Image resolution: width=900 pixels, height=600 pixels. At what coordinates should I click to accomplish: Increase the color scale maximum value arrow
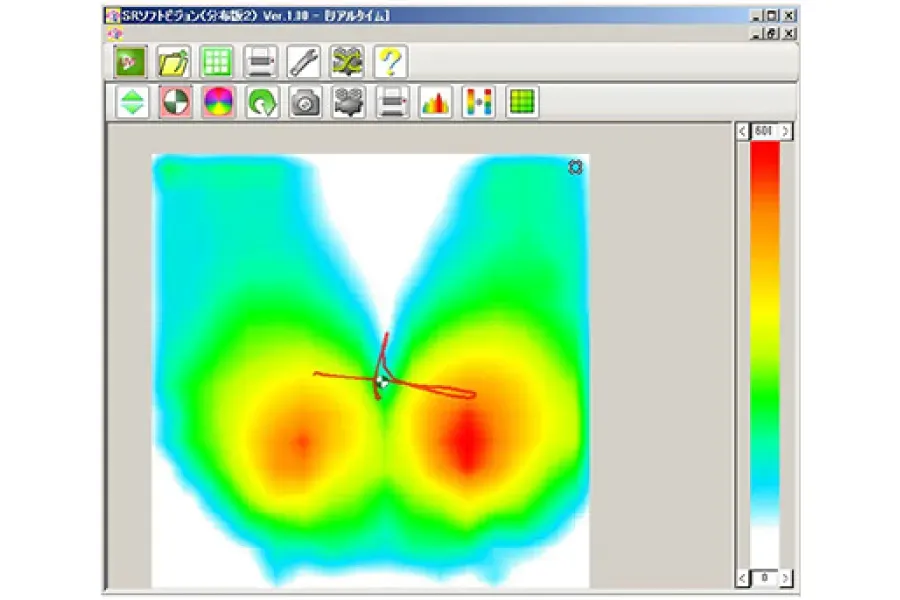[787, 132]
